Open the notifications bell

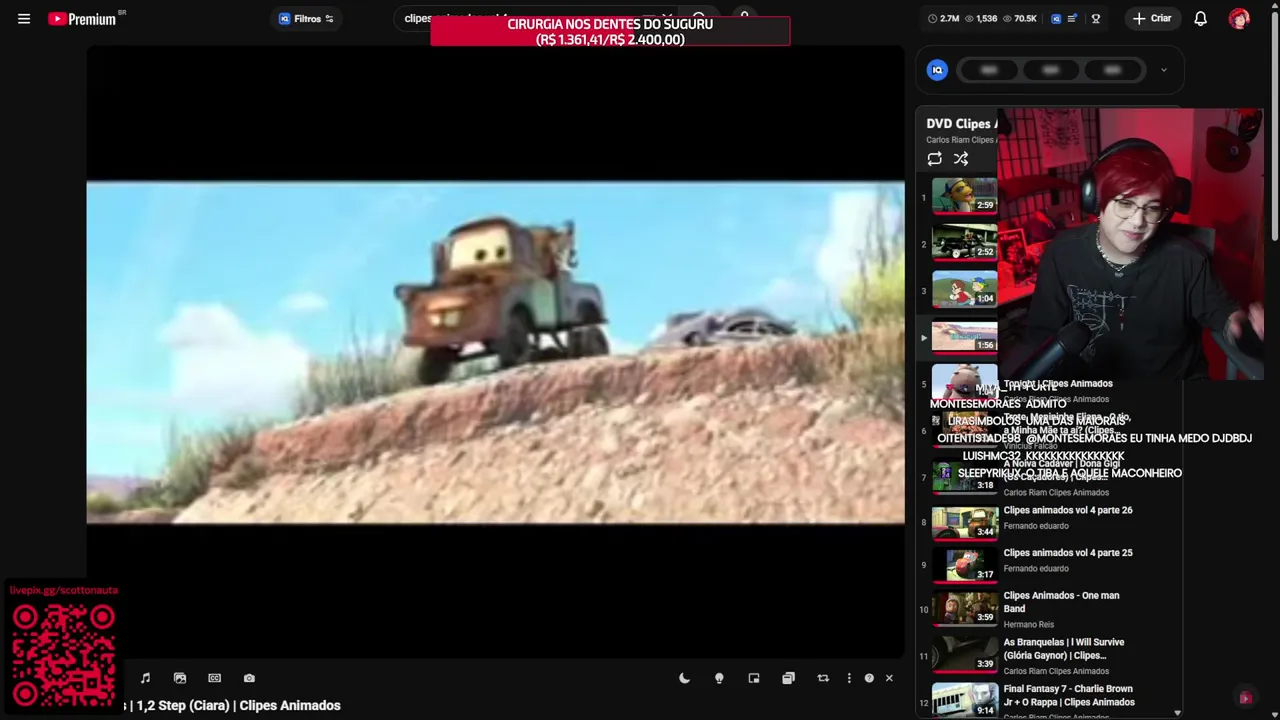[1201, 19]
